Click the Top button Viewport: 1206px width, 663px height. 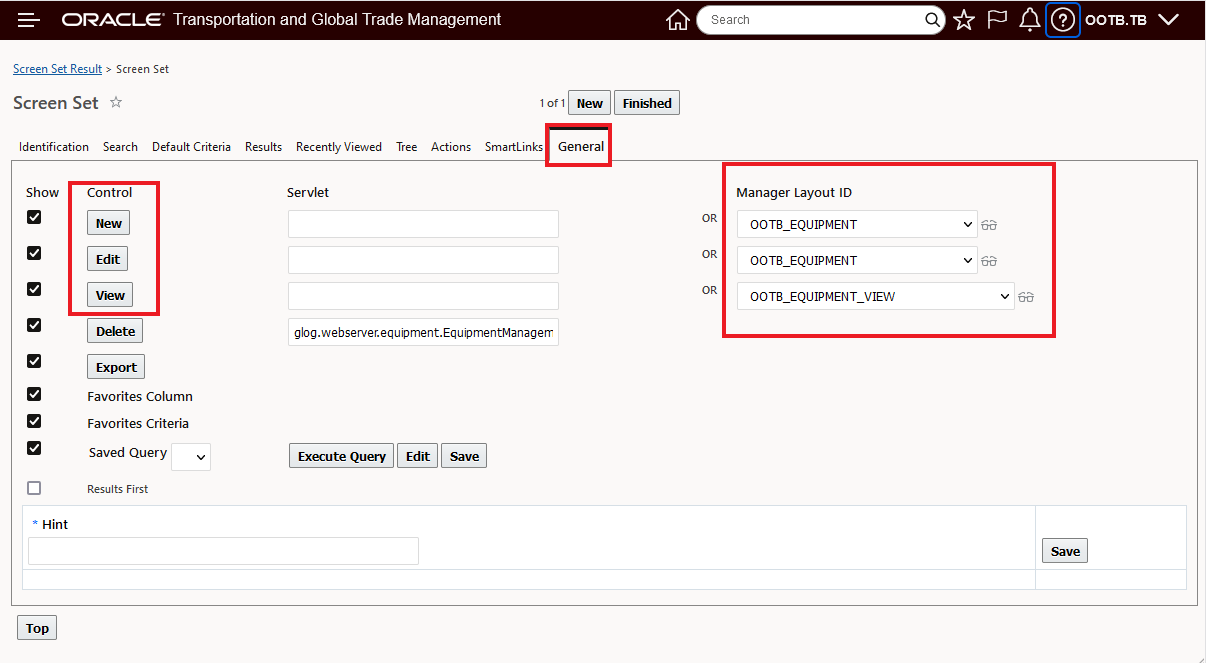tap(37, 628)
